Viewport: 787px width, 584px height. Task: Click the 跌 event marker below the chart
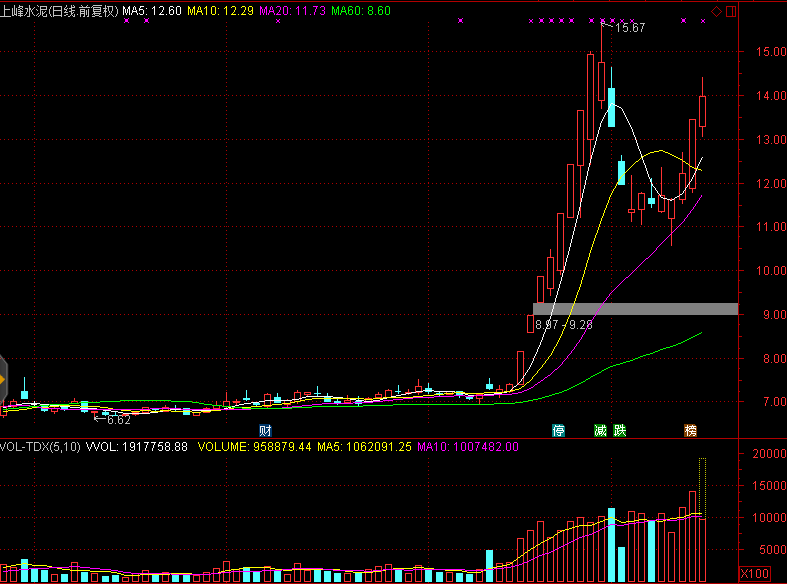620,431
